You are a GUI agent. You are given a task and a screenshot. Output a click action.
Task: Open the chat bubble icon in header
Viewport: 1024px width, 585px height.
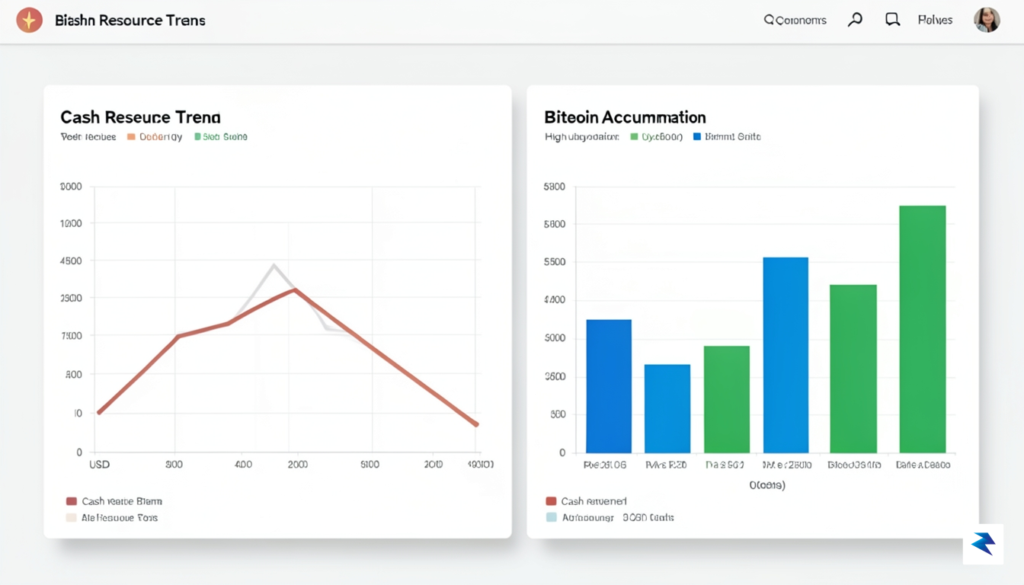tap(892, 20)
